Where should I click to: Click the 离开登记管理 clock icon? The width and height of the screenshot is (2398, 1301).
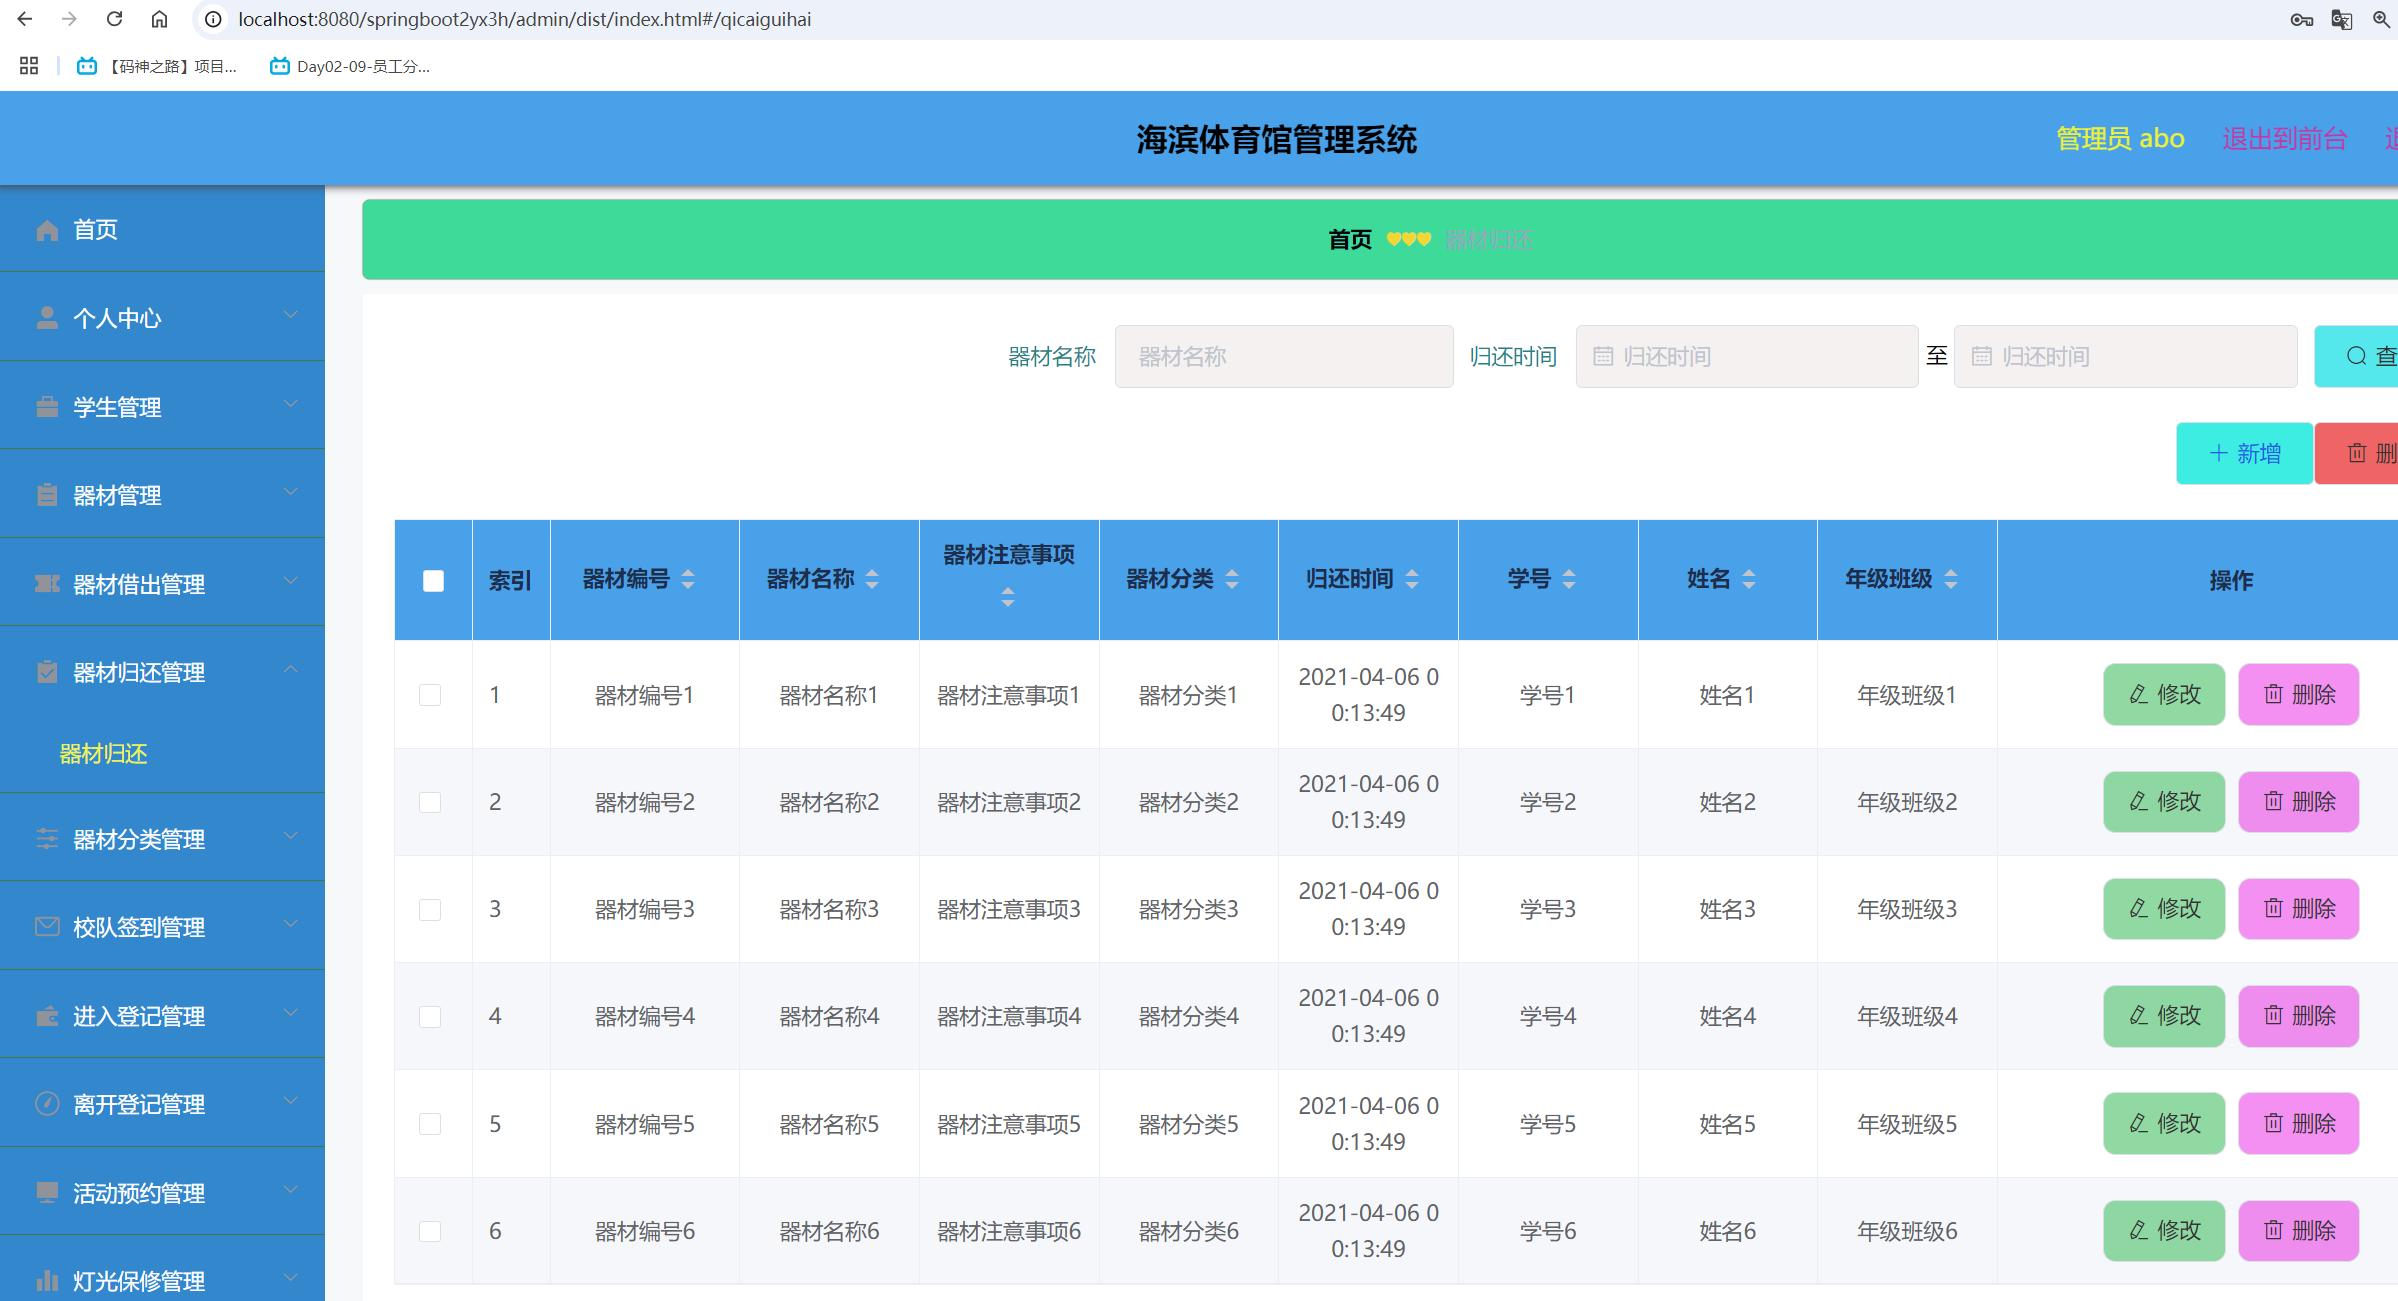(x=47, y=1103)
